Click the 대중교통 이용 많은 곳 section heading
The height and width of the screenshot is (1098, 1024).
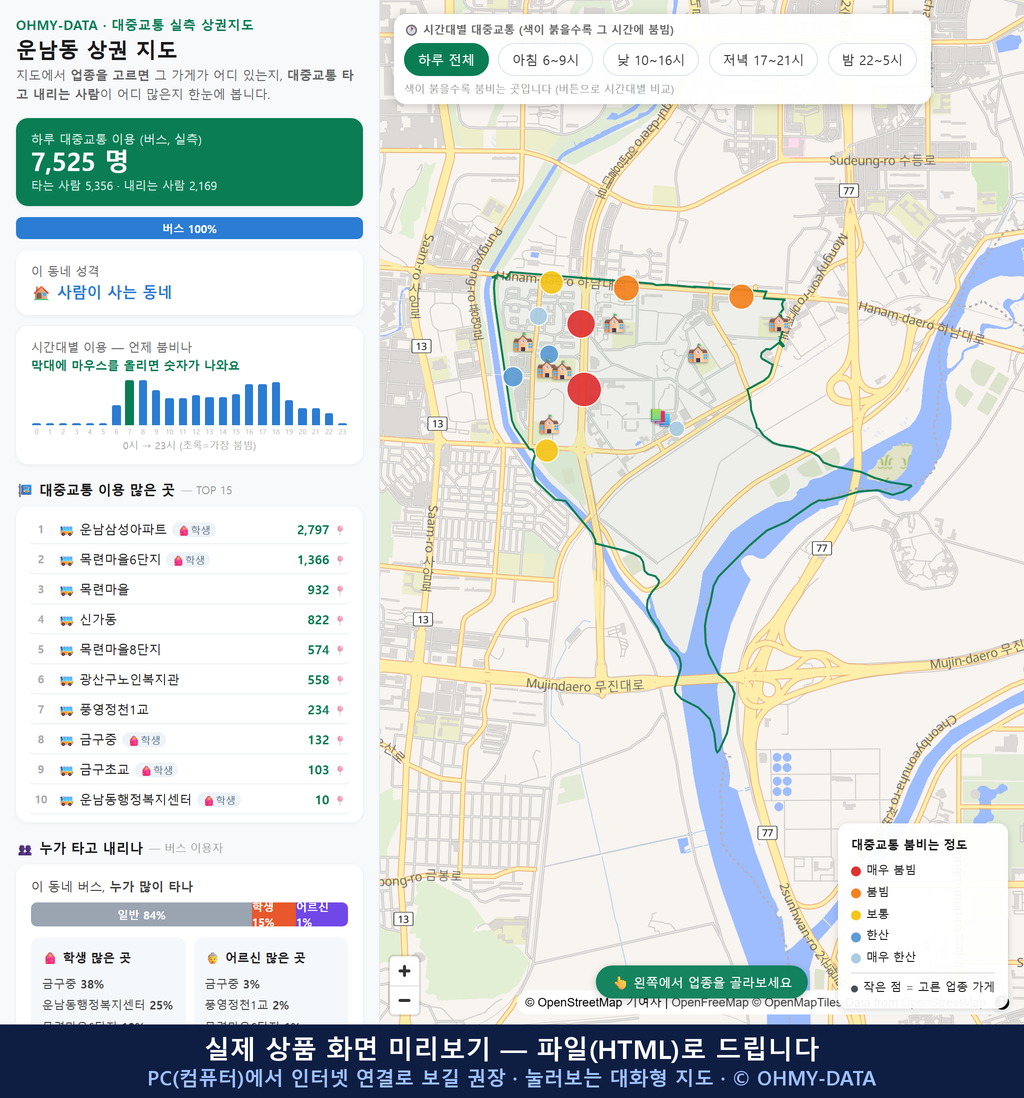point(106,490)
